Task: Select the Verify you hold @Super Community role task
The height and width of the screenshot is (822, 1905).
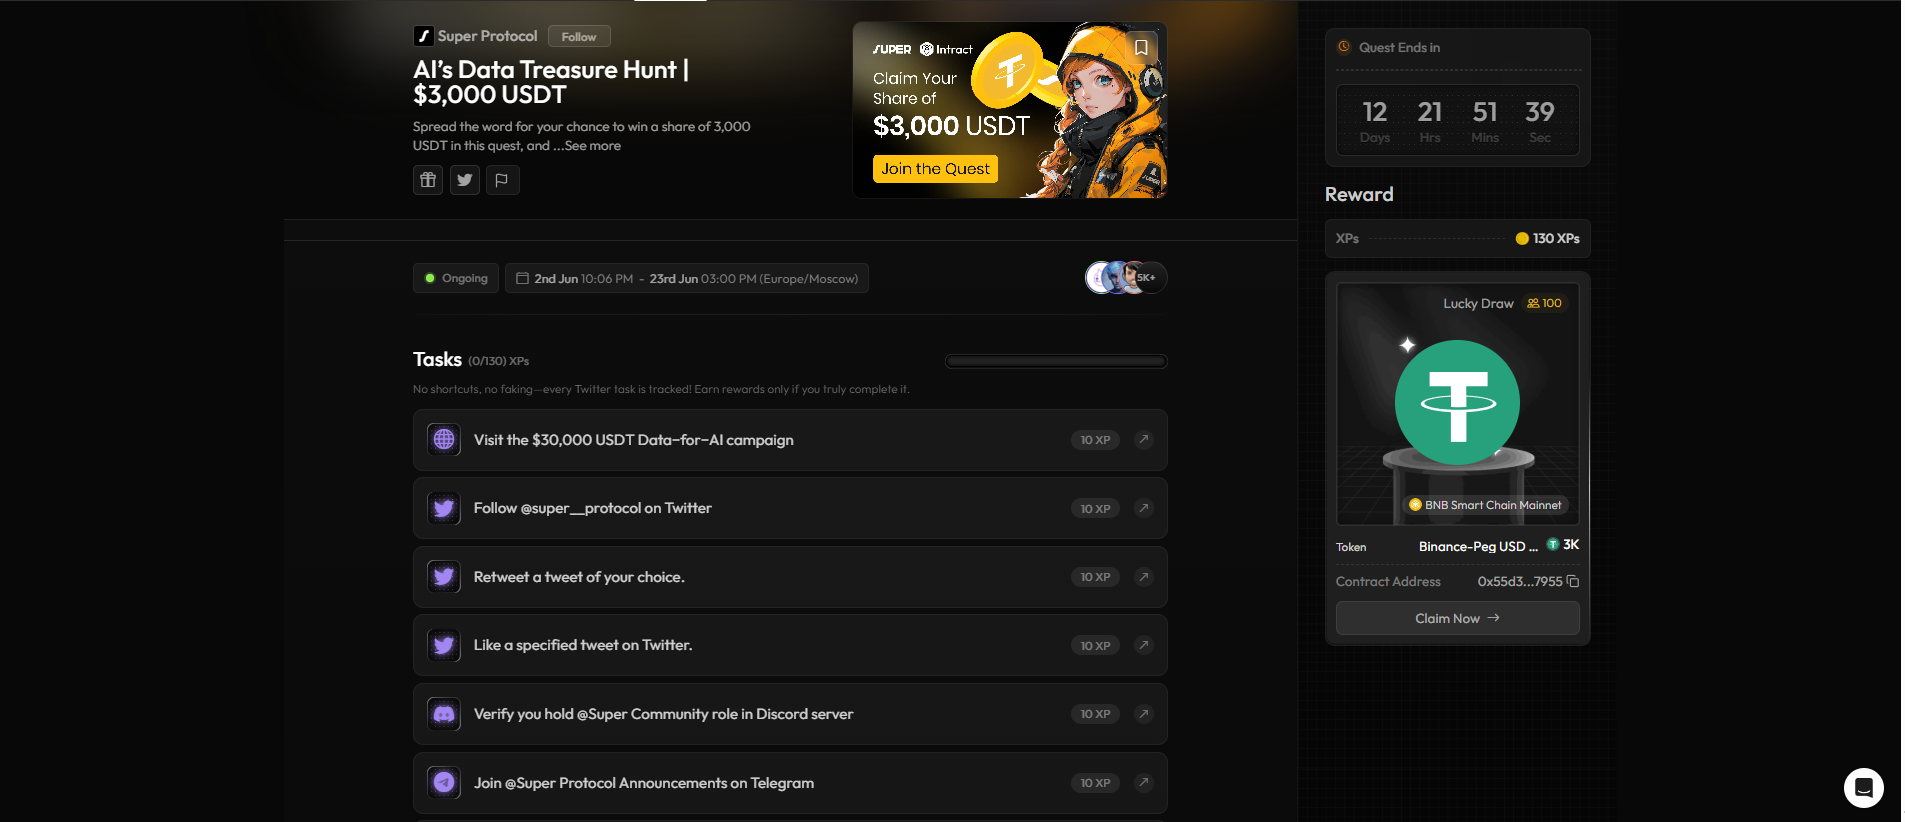Action: click(790, 714)
